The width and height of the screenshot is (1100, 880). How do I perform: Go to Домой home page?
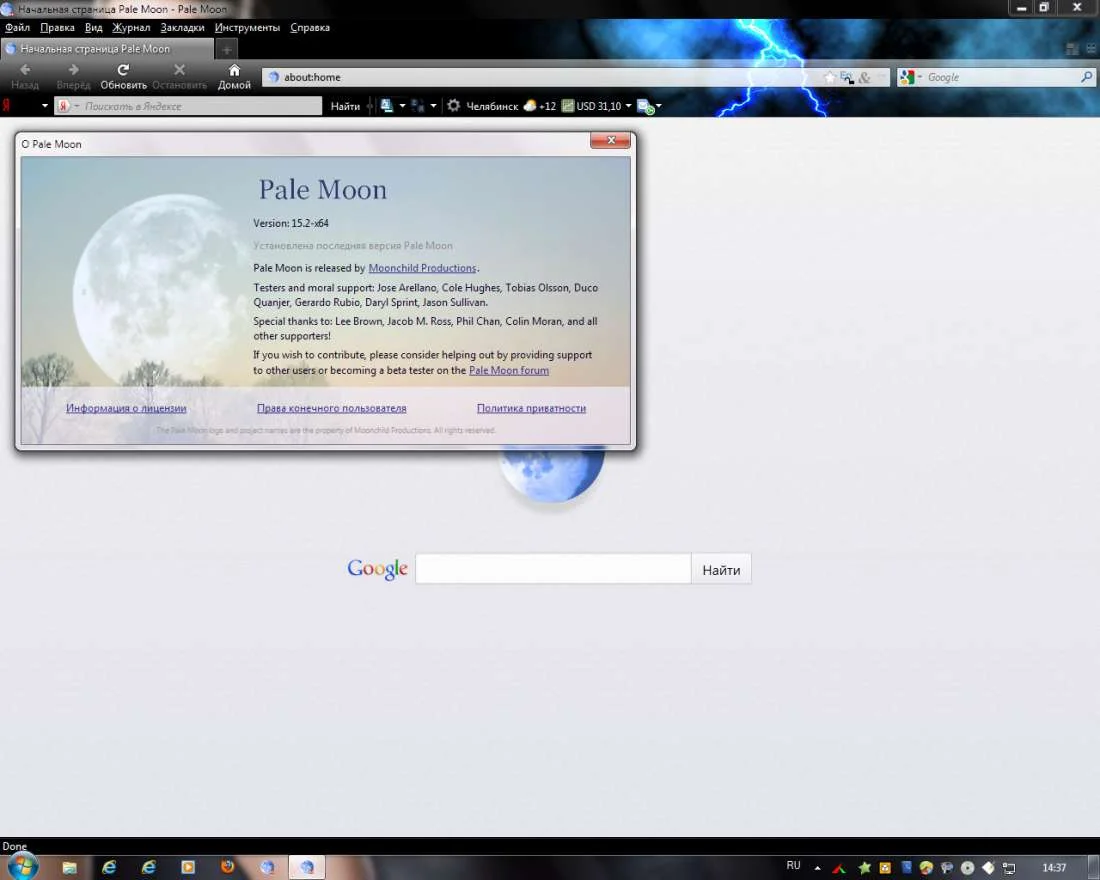point(234,76)
